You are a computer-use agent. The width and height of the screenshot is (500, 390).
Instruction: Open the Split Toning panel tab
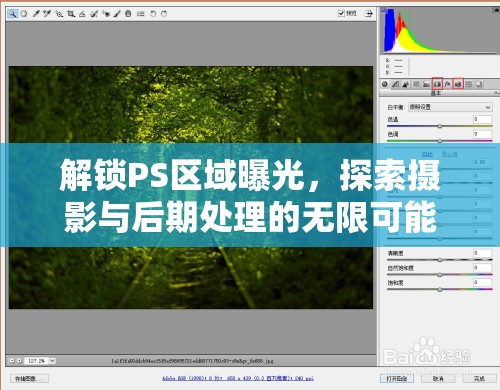426,84
